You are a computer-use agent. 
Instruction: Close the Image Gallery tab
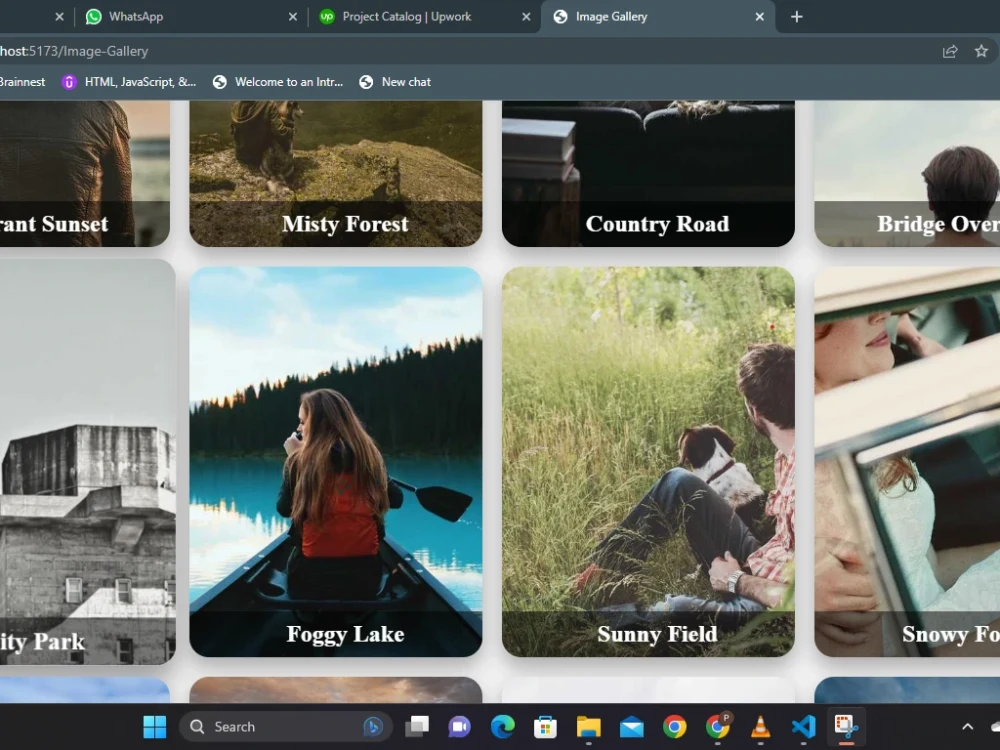[x=760, y=17]
